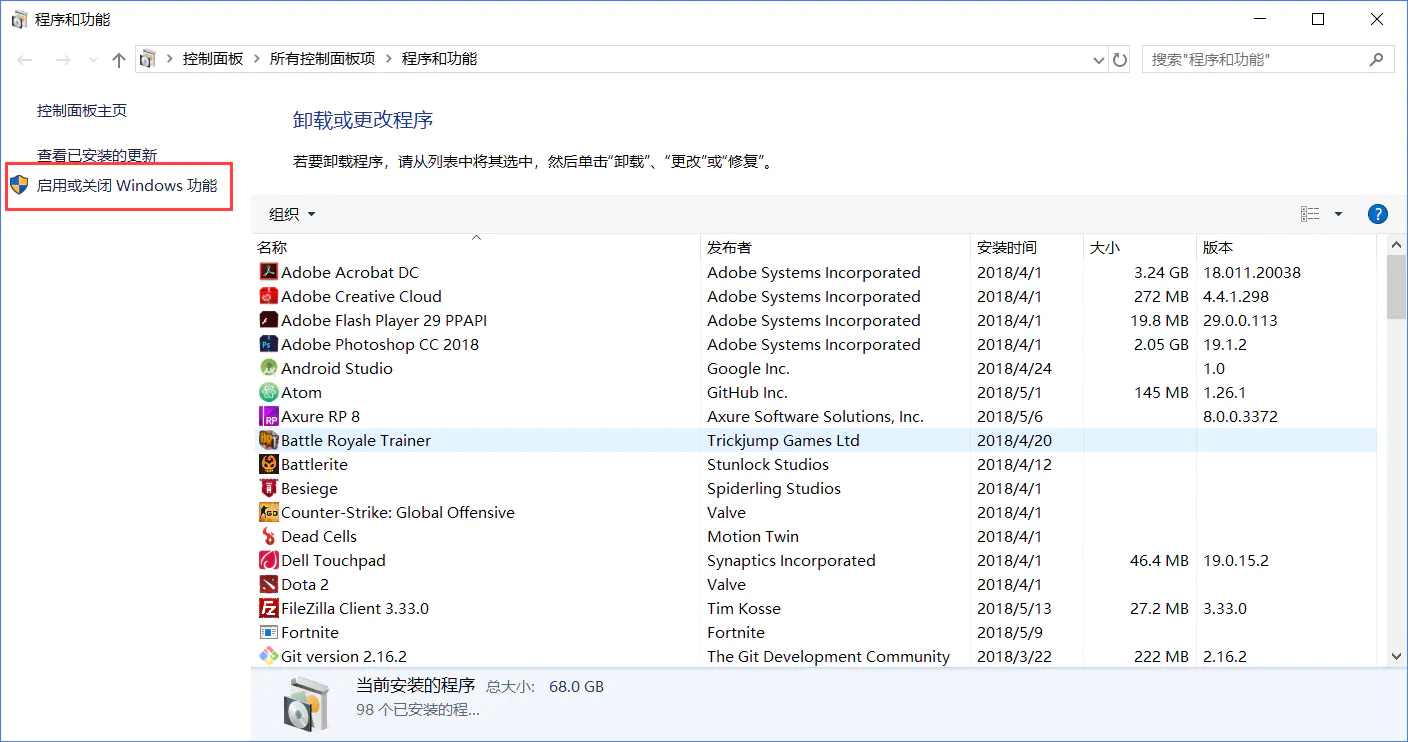1408x742 pixels.
Task: Navigate to 控制面板 in the breadcrumb
Action: point(213,59)
